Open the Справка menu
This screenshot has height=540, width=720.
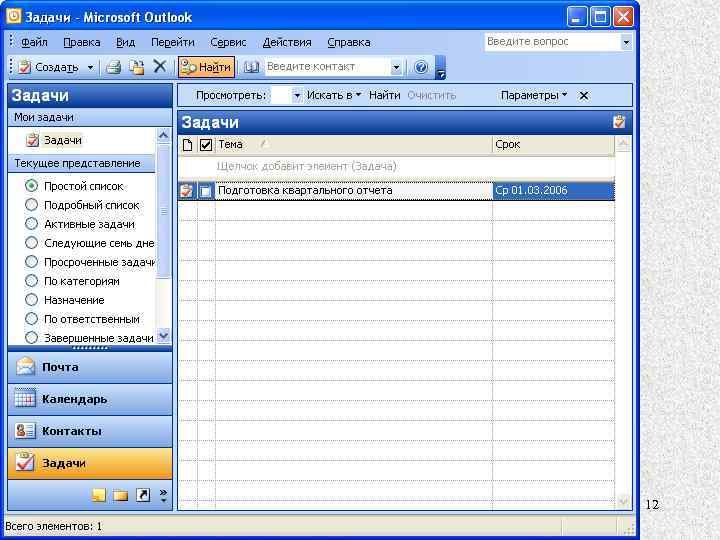coord(349,42)
